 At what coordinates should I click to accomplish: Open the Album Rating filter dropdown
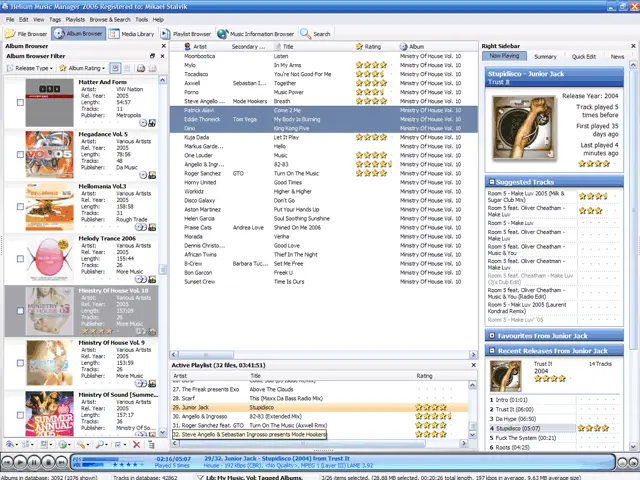click(x=82, y=68)
